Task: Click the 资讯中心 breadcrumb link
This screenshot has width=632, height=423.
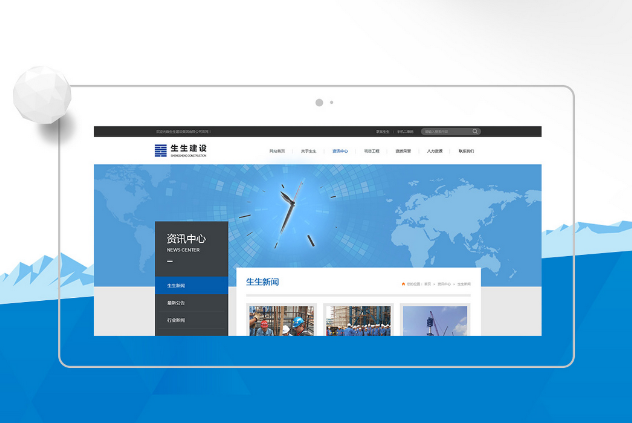Action: pyautogui.click(x=444, y=284)
